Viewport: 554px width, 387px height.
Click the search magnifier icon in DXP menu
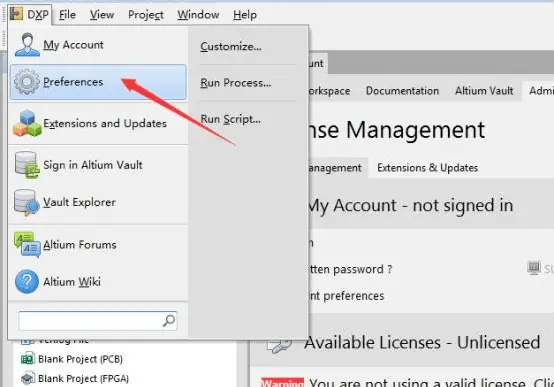coord(169,321)
